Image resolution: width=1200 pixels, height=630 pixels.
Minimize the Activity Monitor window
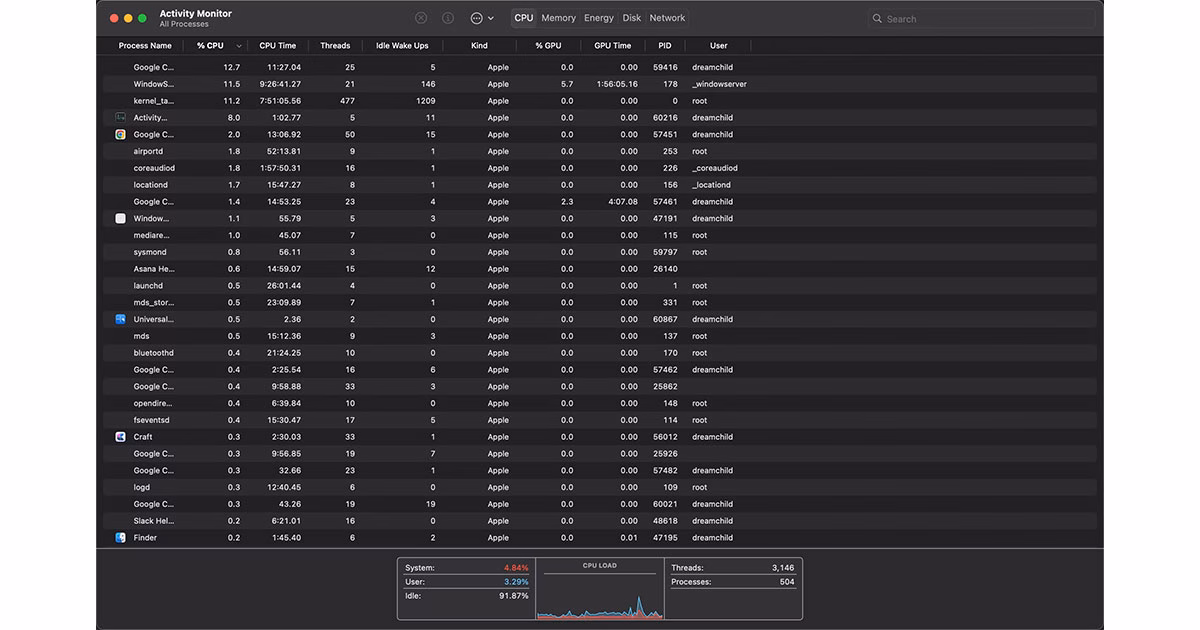[x=128, y=18]
